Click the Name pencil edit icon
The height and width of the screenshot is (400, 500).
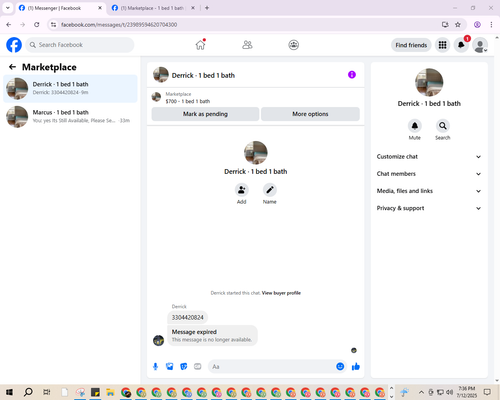(x=270, y=190)
